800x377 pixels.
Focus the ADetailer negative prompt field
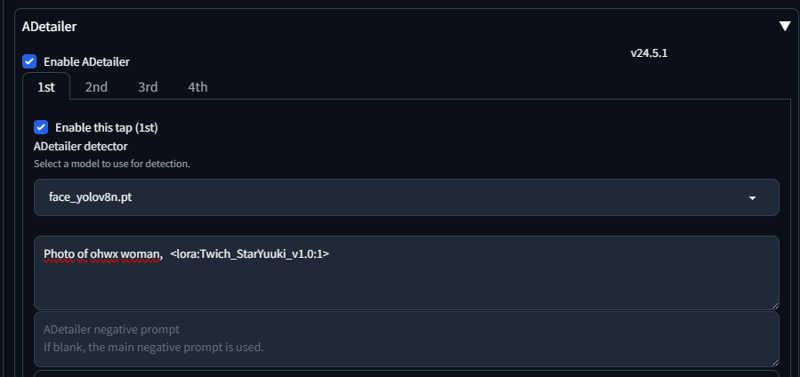click(407, 339)
